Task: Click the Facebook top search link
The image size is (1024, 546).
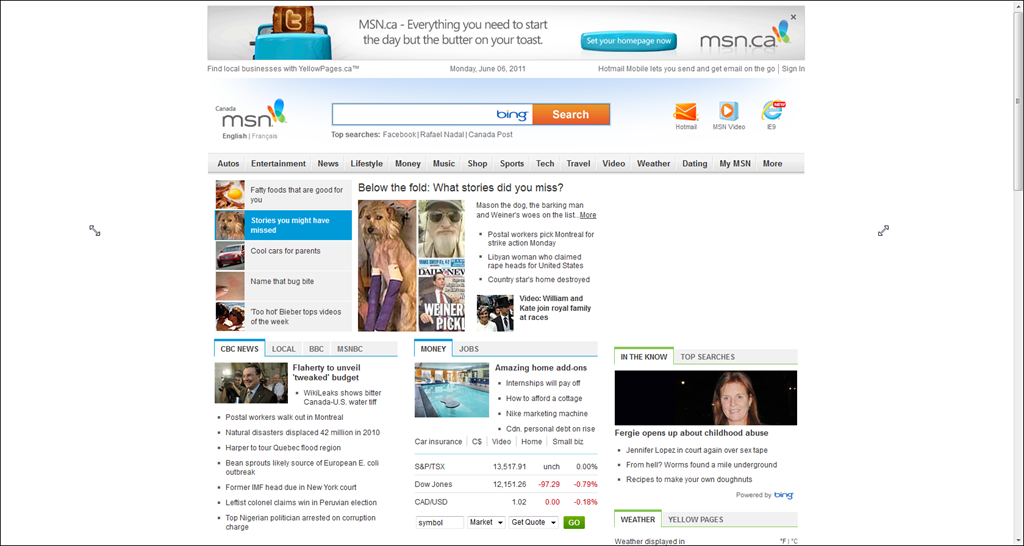Action: pos(399,135)
